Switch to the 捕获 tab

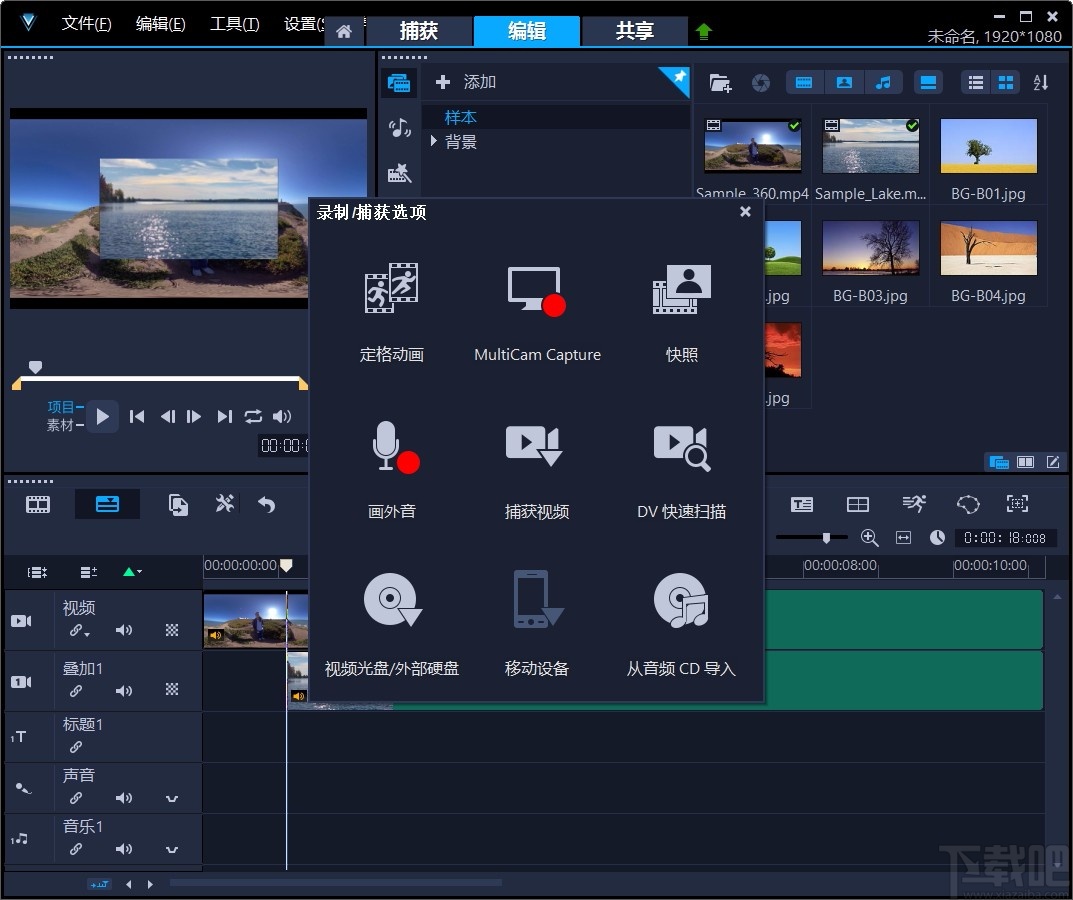point(419,31)
